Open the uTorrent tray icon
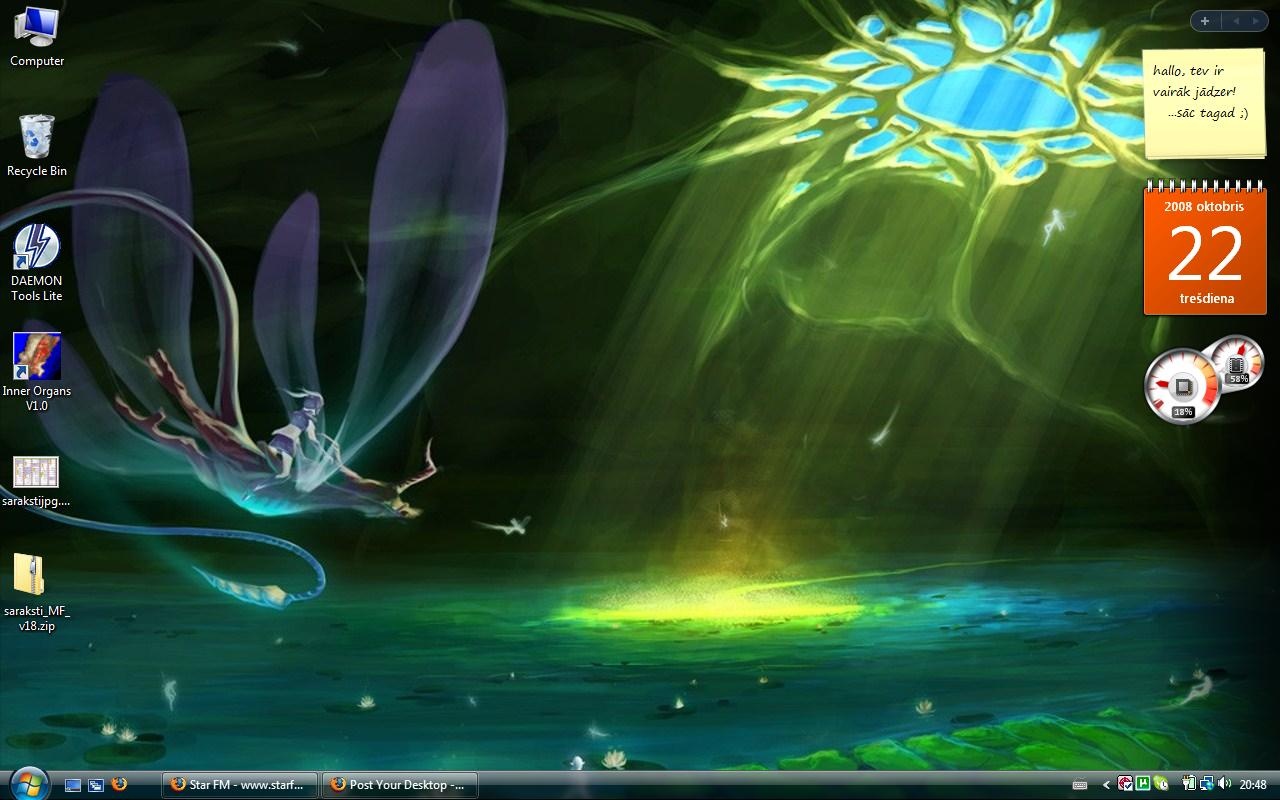 pyautogui.click(x=1143, y=784)
